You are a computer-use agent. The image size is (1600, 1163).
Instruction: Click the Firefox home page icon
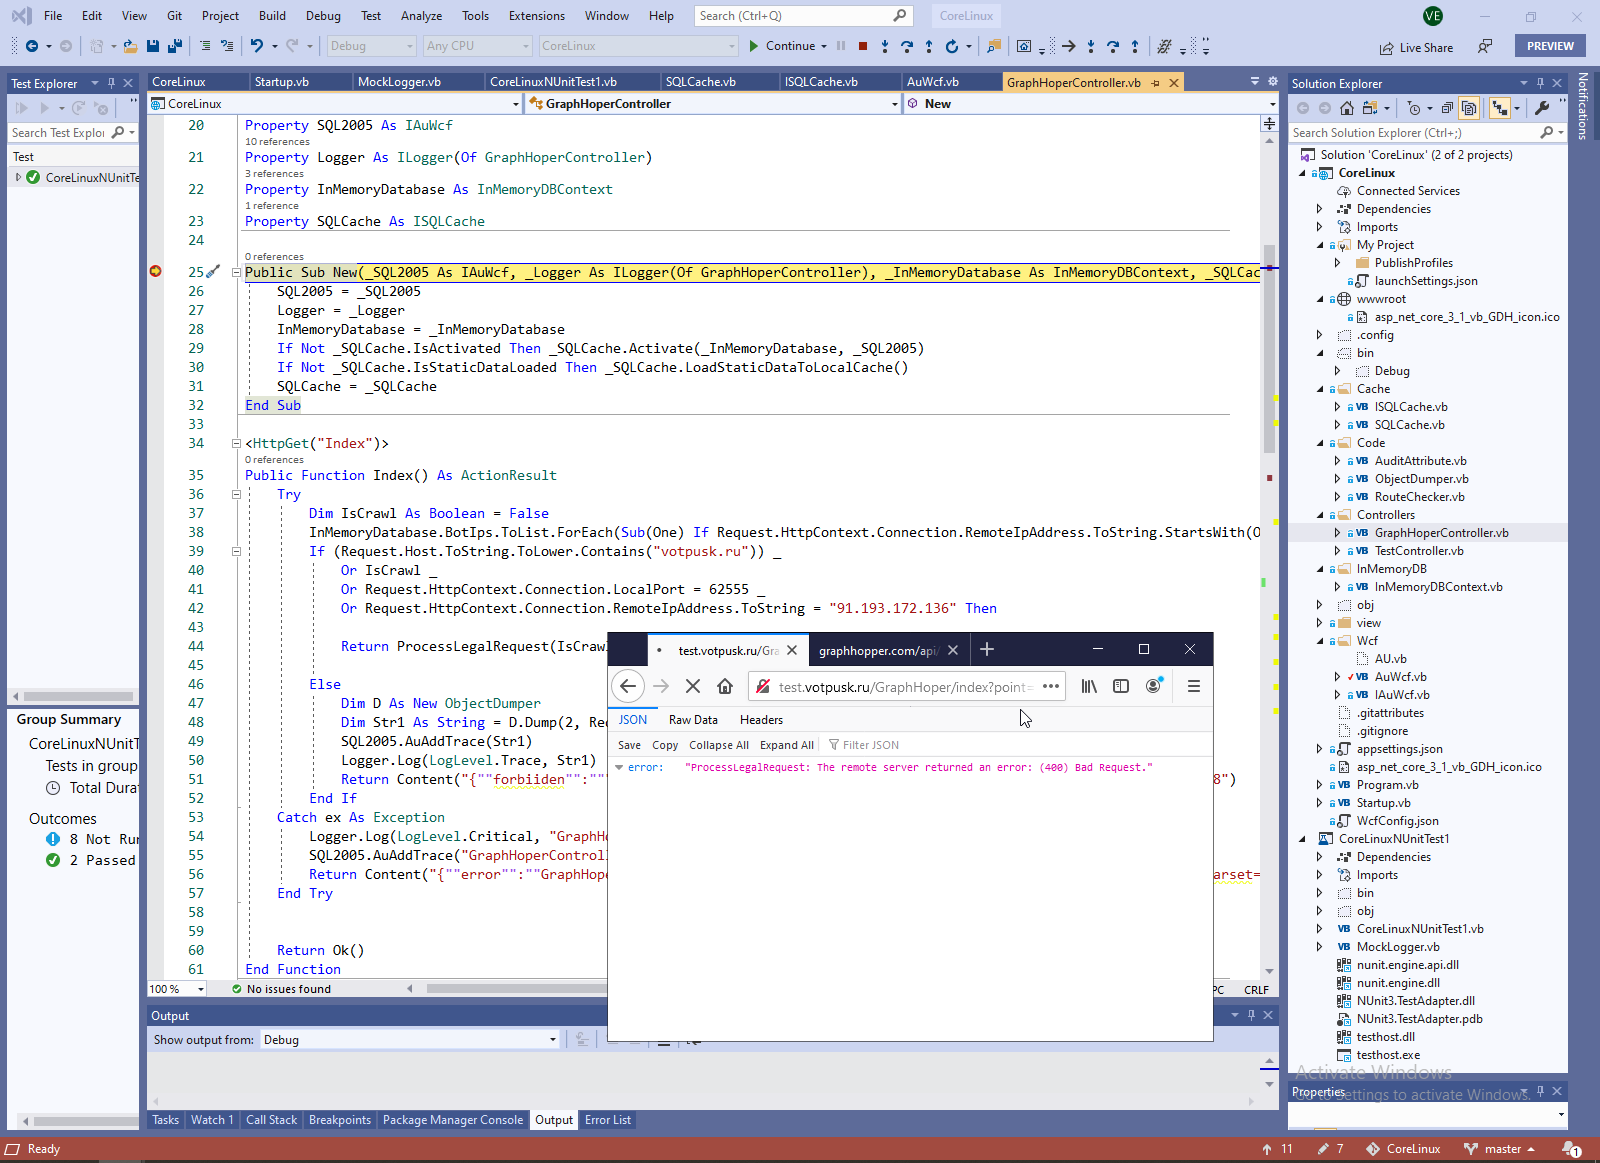(725, 686)
